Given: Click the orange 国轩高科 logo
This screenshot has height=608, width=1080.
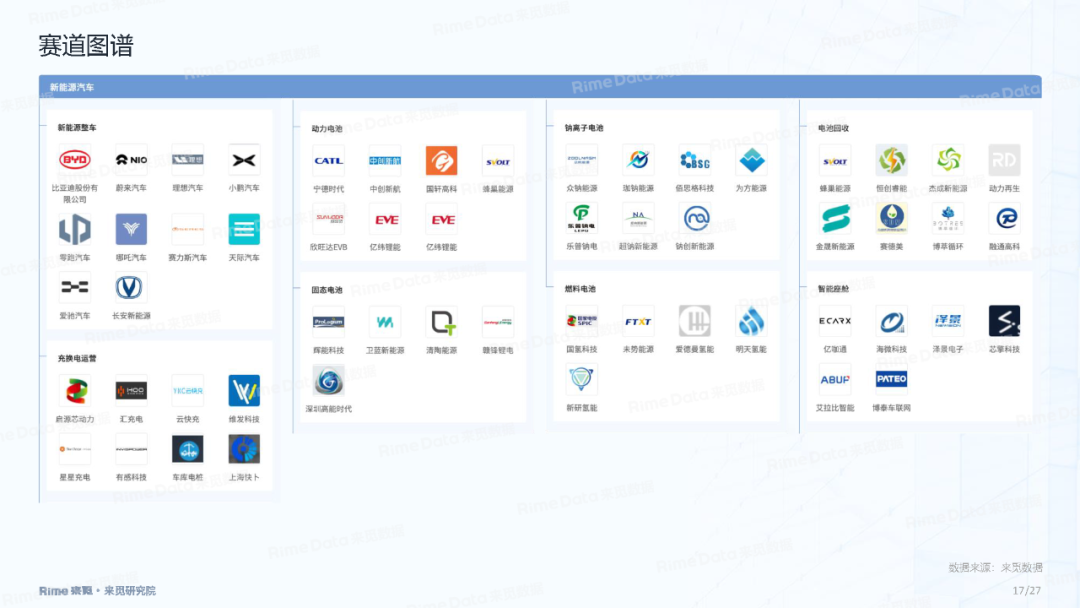Looking at the screenshot, I should tap(441, 161).
